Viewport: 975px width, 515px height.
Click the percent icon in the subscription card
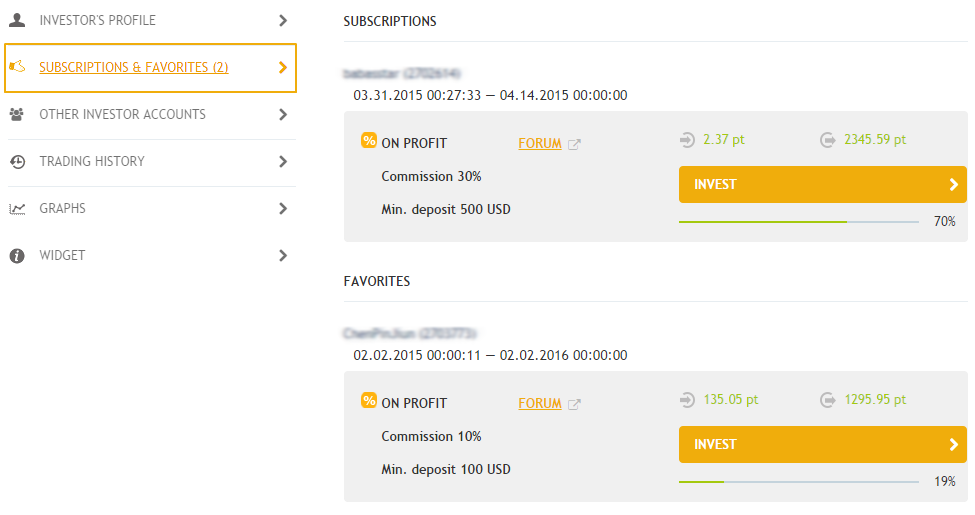pyautogui.click(x=369, y=141)
